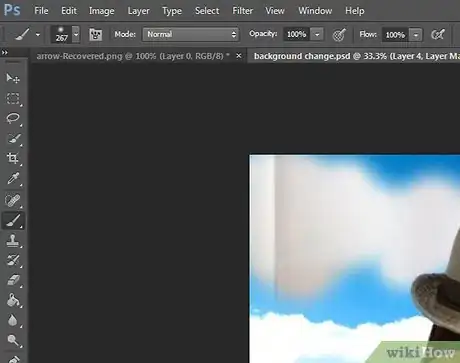Click the Photoshop Ps logo

tap(12, 10)
